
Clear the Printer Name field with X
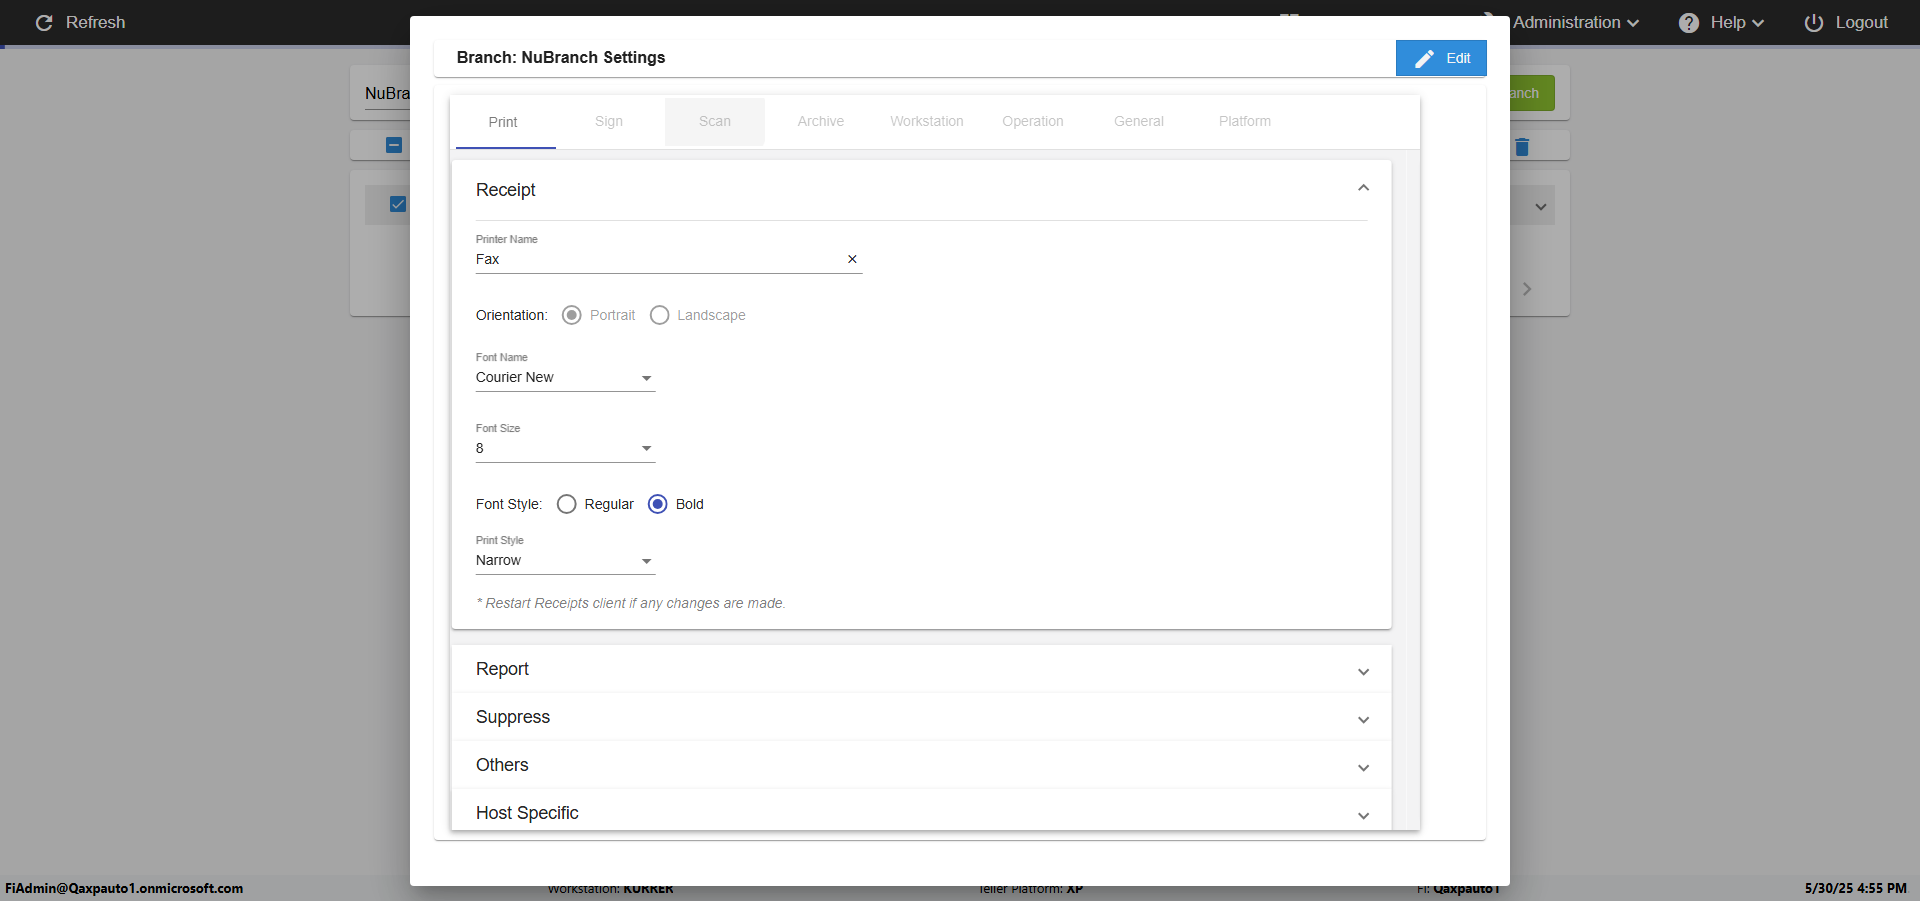852,259
